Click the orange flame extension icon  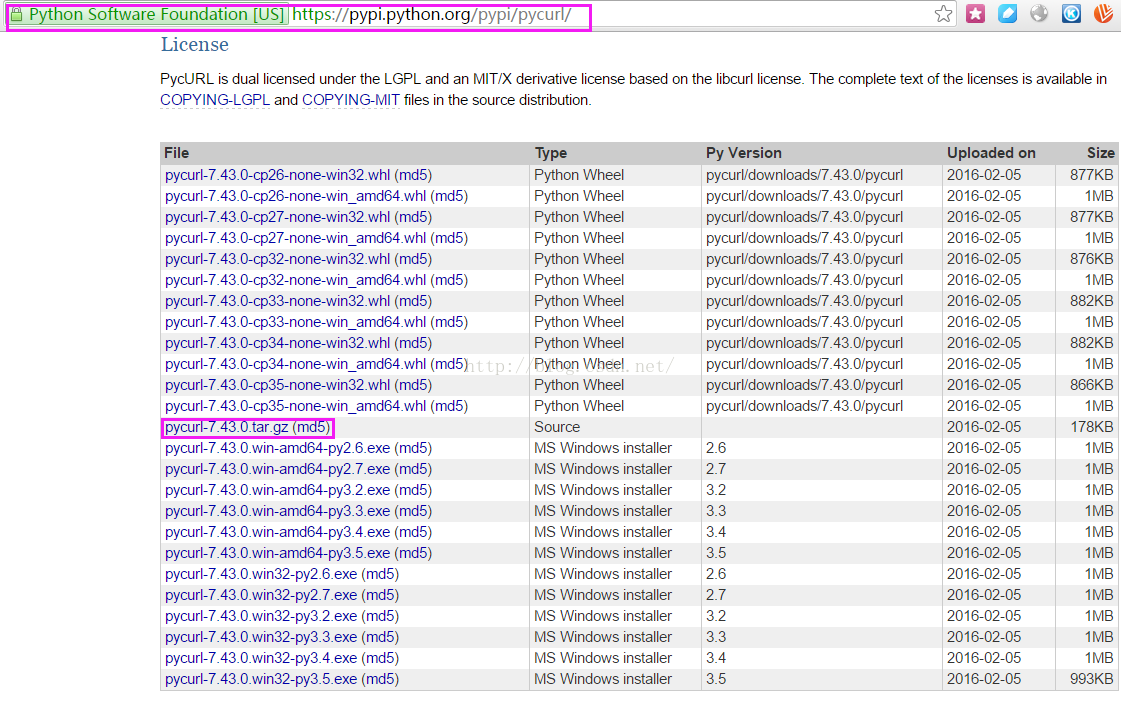pyautogui.click(x=1103, y=14)
